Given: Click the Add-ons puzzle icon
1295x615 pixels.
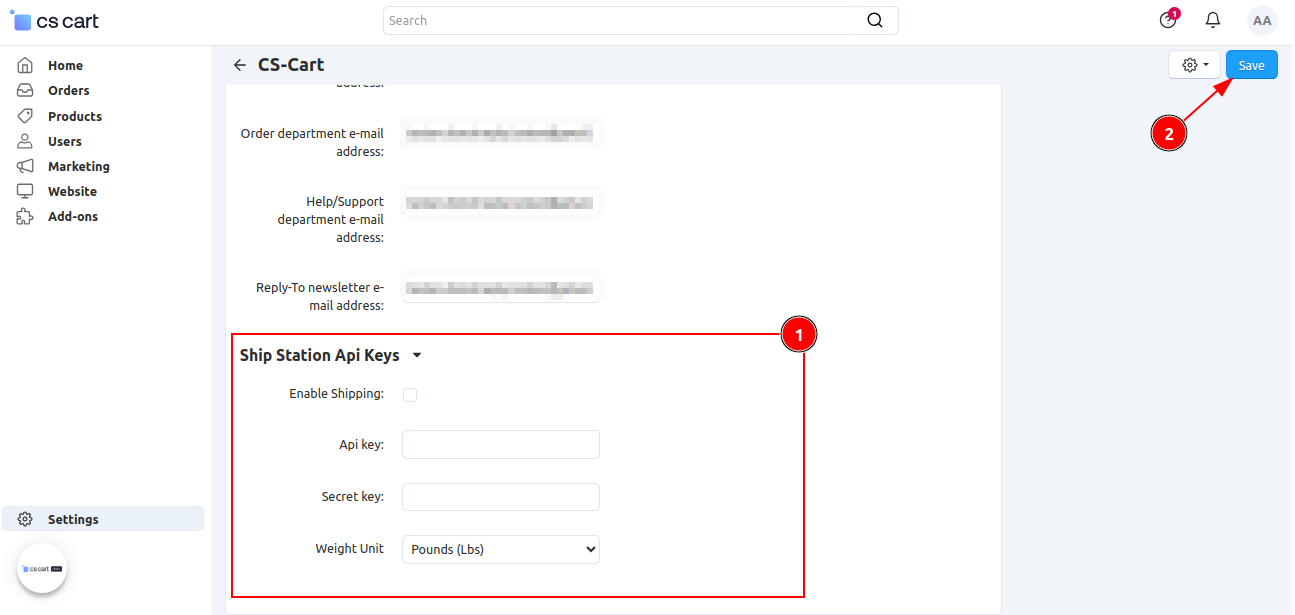Looking at the screenshot, I should pos(26,216).
